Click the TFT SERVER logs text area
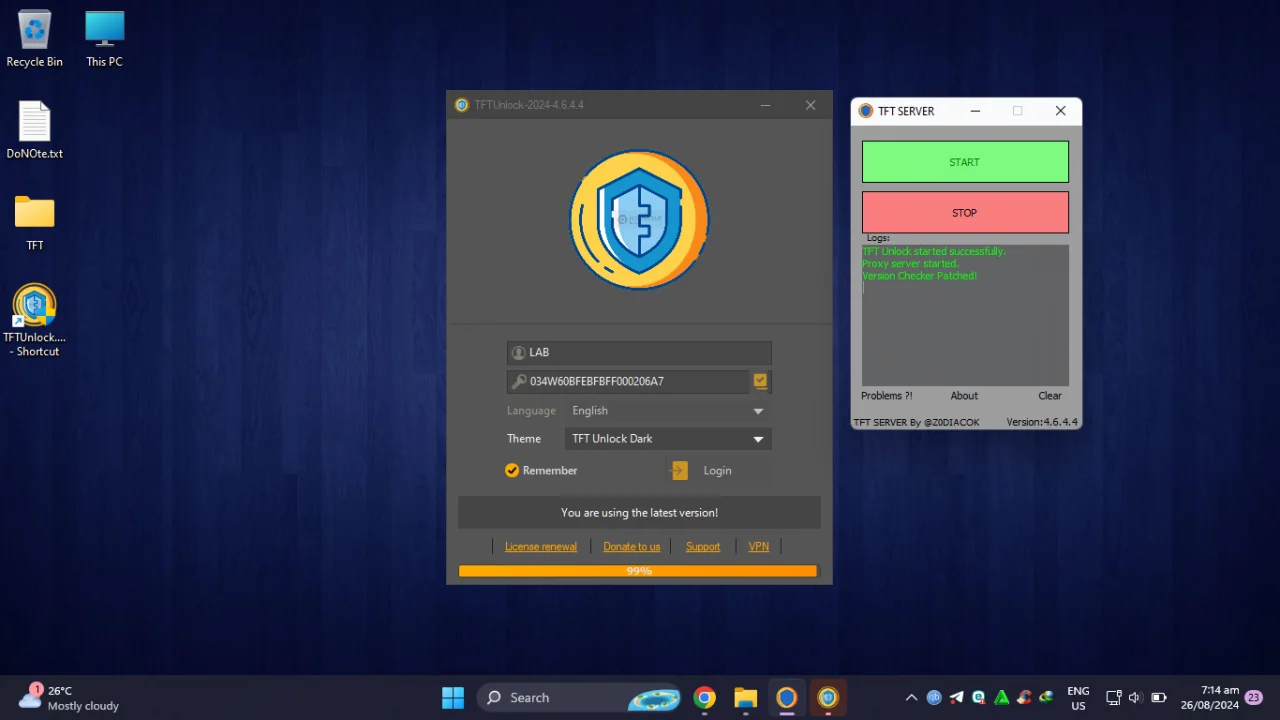 965,315
